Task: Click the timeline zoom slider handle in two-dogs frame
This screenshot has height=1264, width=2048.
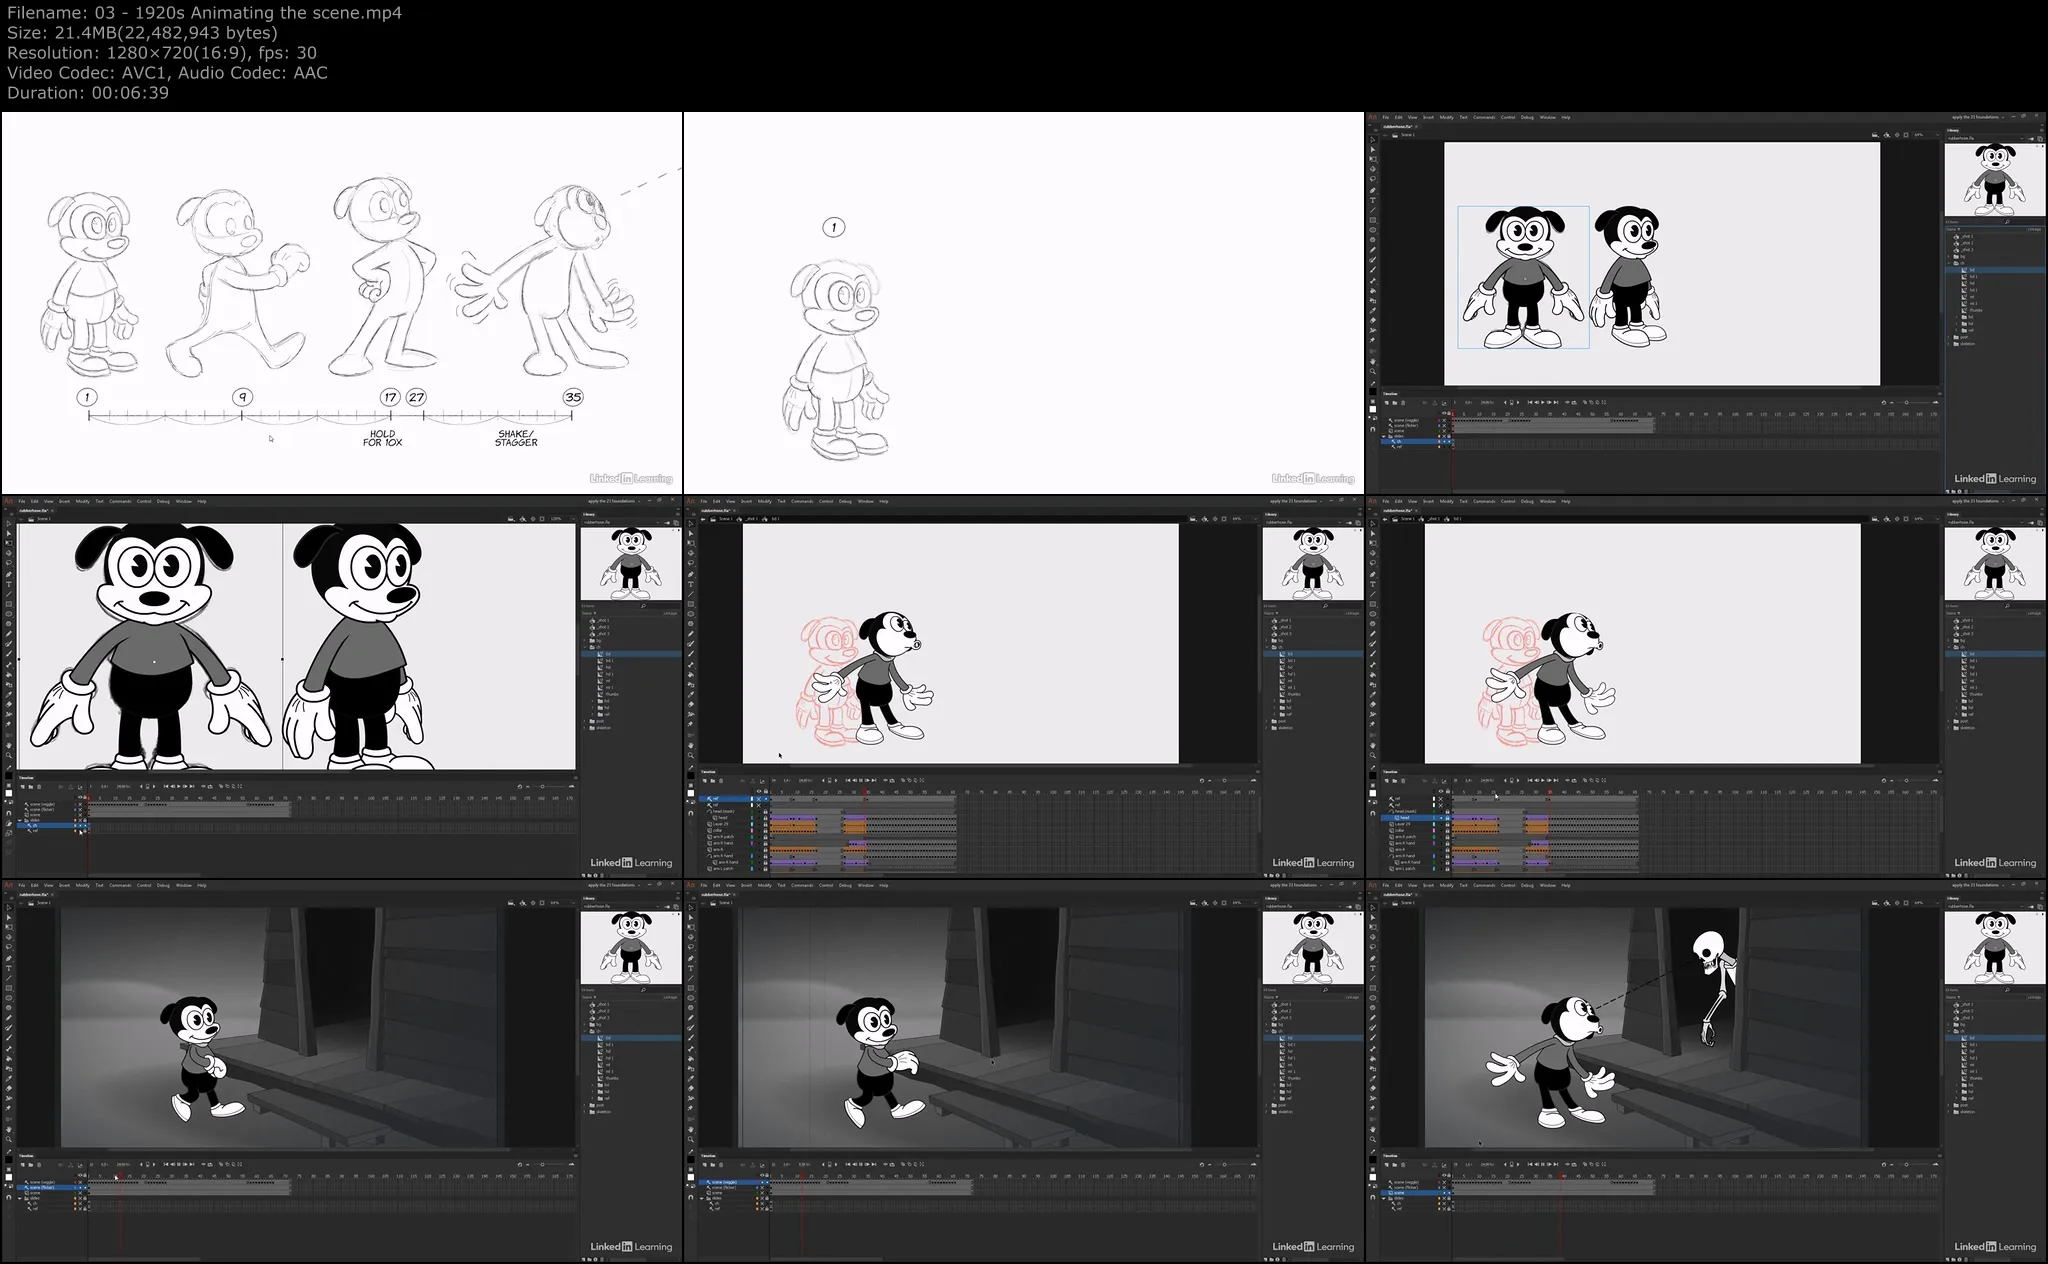Action: click(x=1906, y=402)
